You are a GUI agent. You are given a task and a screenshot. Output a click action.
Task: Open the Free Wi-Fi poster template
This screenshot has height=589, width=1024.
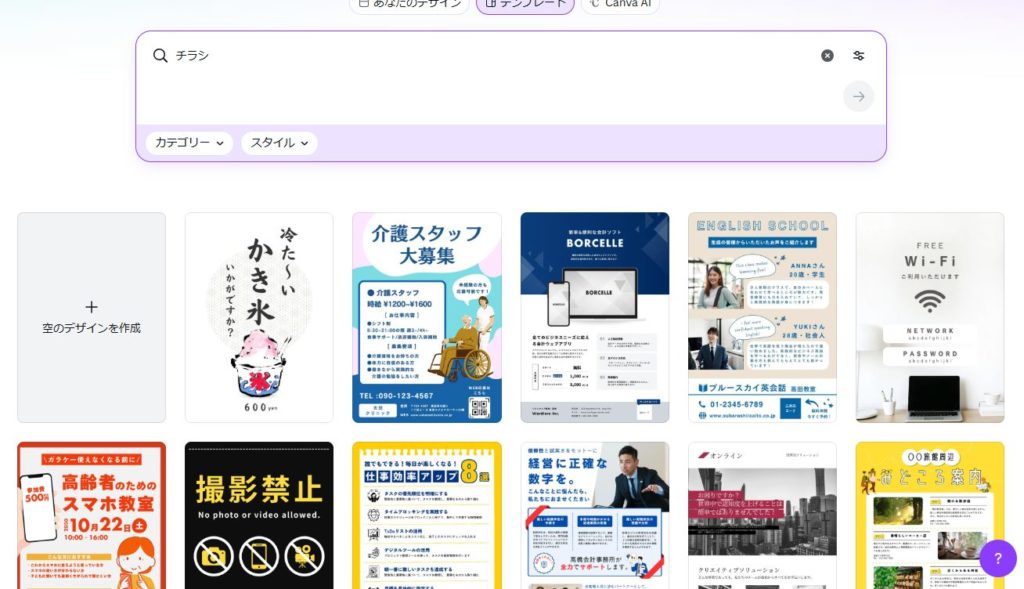tap(930, 317)
